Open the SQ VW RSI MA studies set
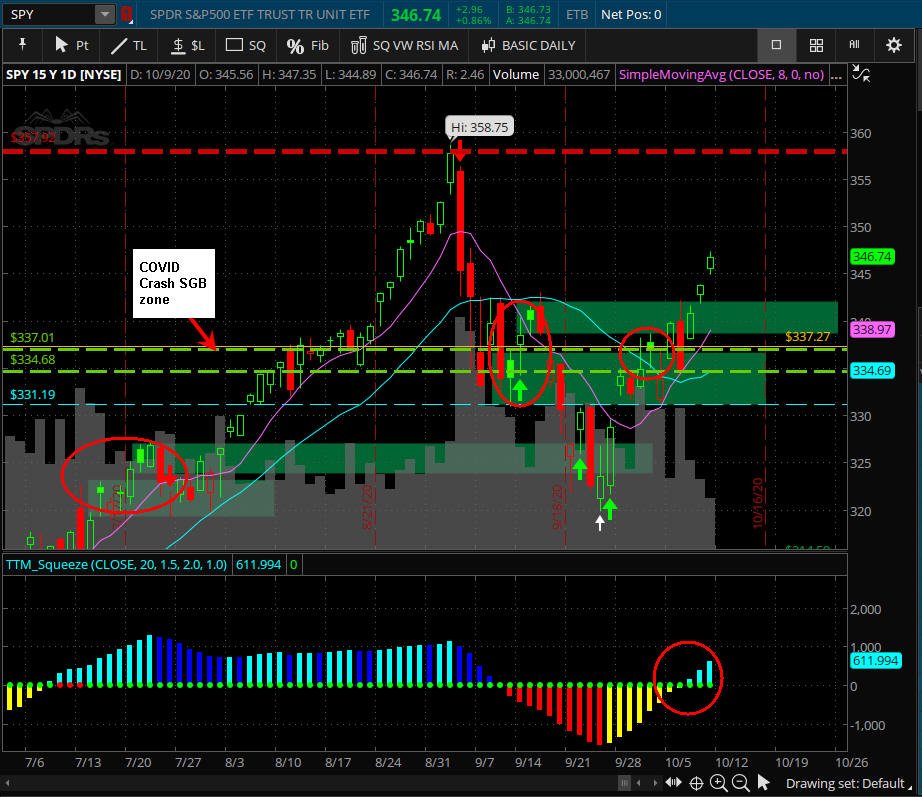The image size is (922, 797). (x=404, y=45)
